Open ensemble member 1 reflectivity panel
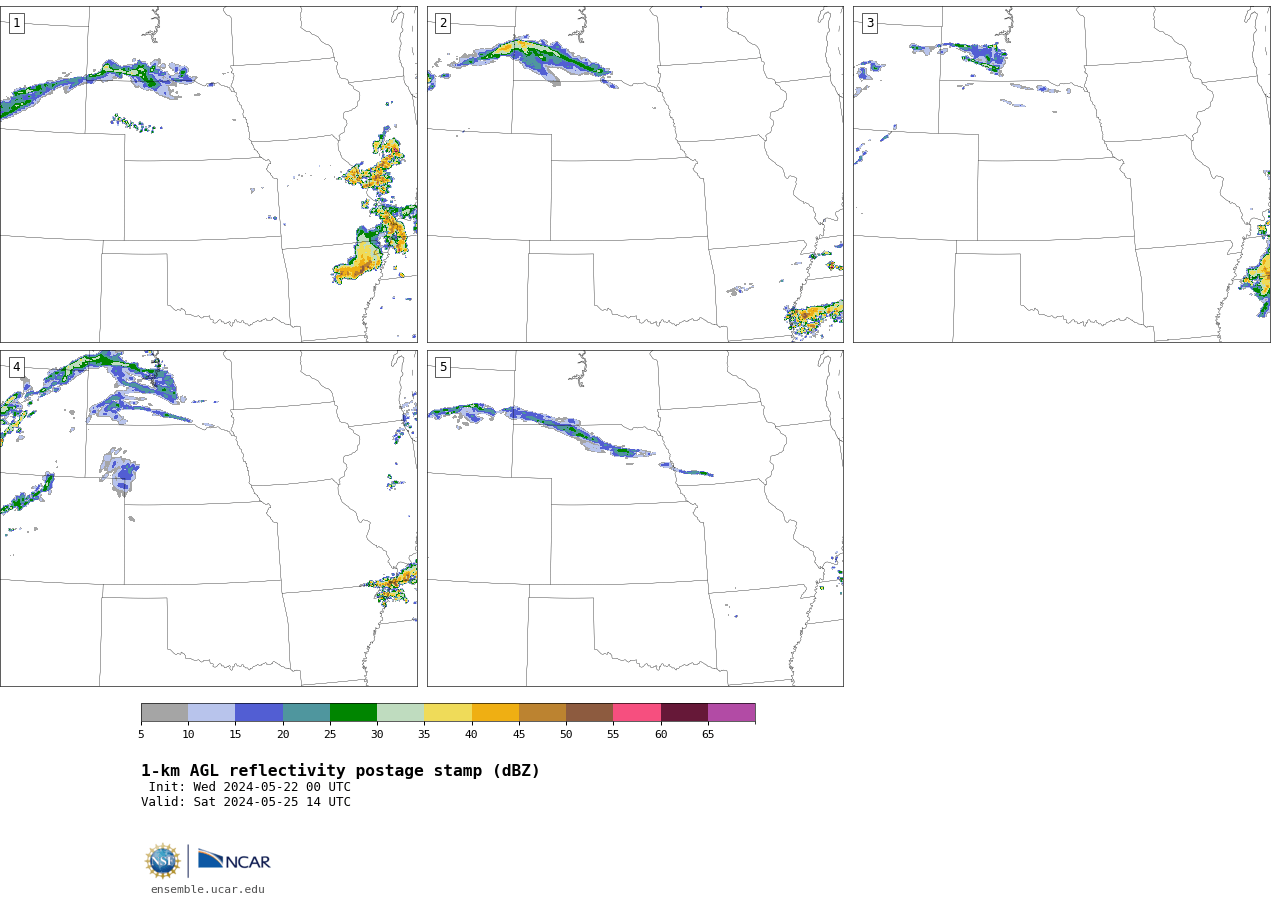The image size is (1280, 901). [x=208, y=174]
